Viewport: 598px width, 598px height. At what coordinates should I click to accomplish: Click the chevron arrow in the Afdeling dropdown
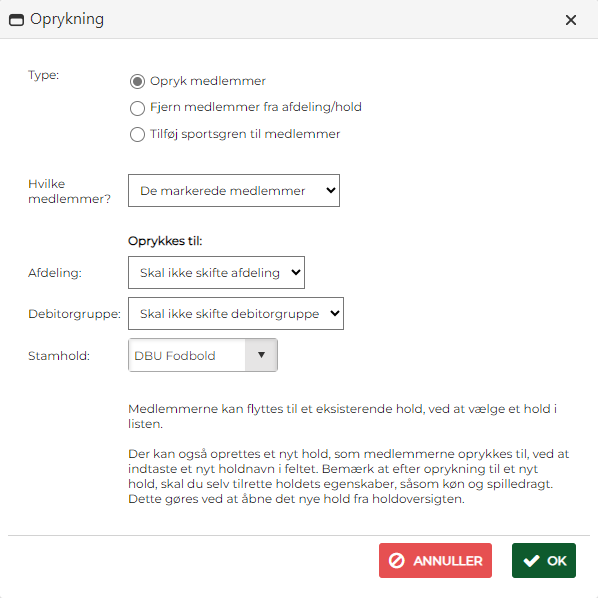point(296,272)
